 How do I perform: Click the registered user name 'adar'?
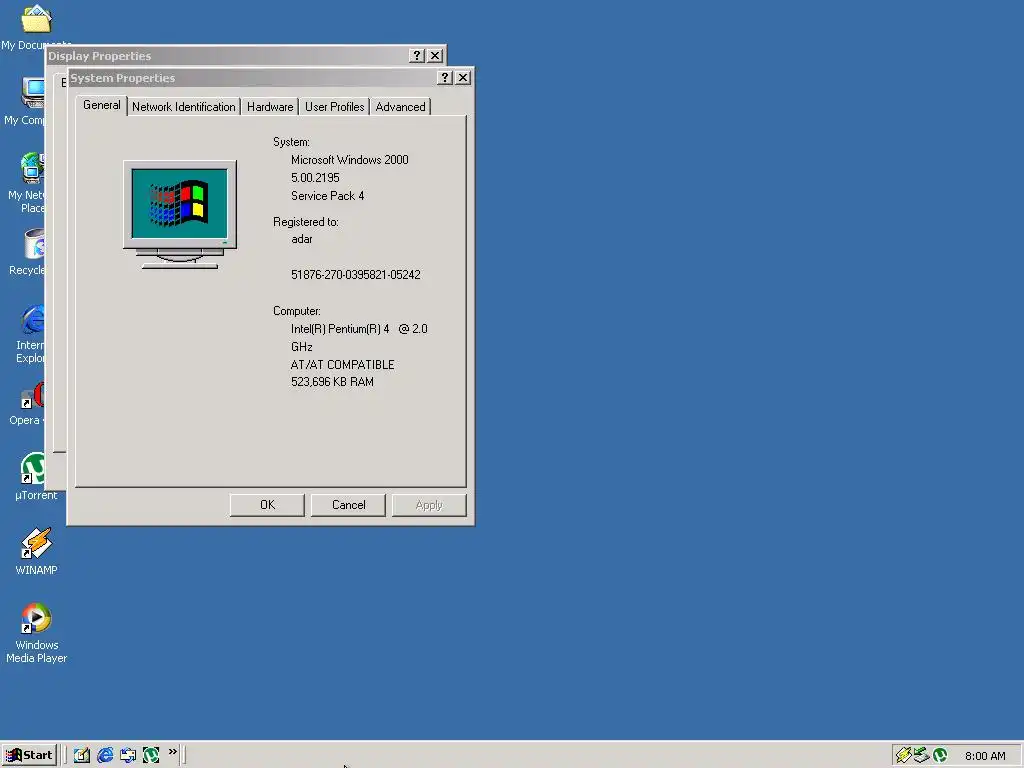[302, 239]
